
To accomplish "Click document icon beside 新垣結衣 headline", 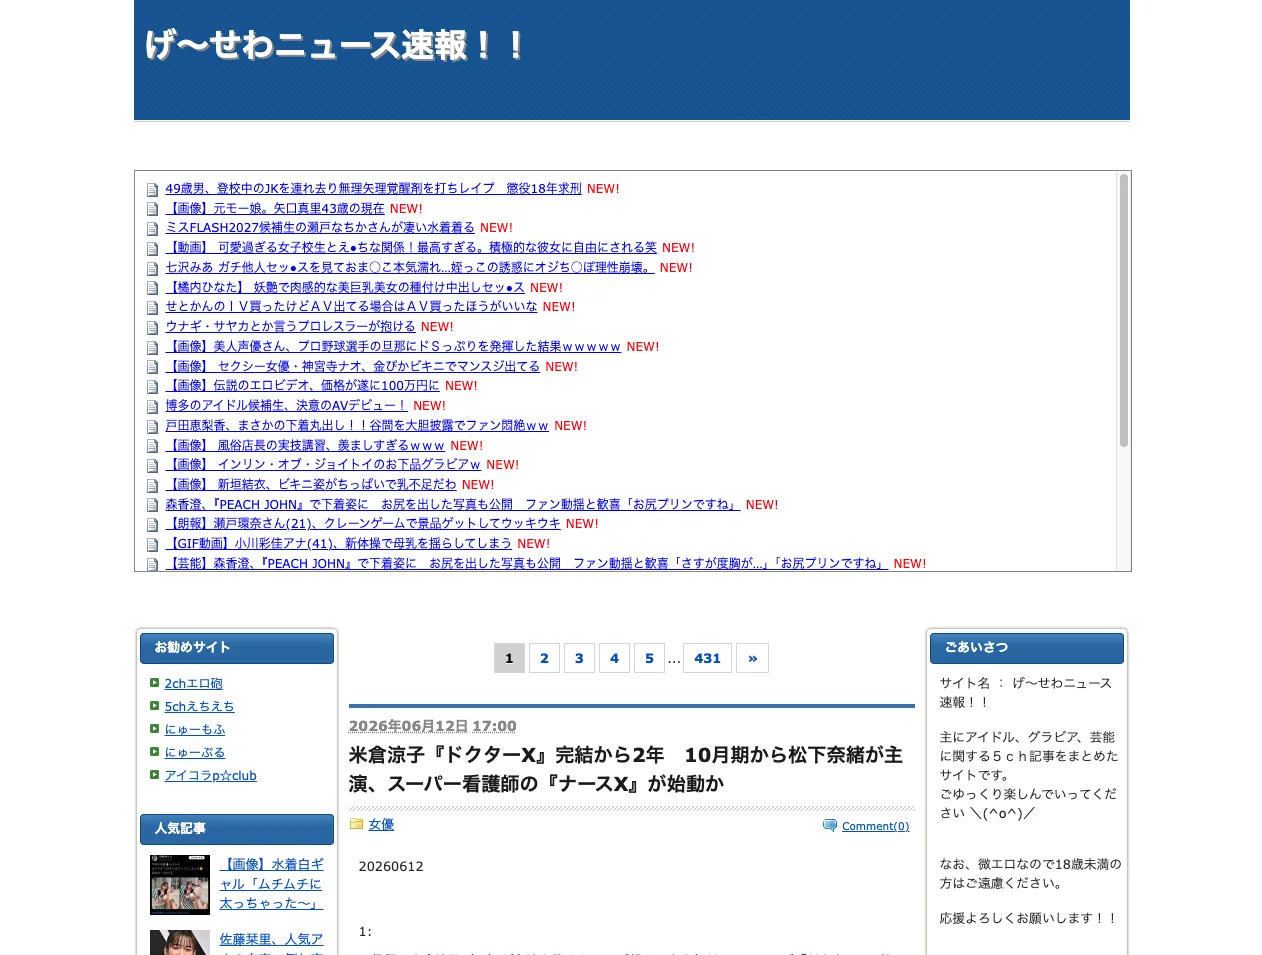I will pyautogui.click(x=152, y=486).
